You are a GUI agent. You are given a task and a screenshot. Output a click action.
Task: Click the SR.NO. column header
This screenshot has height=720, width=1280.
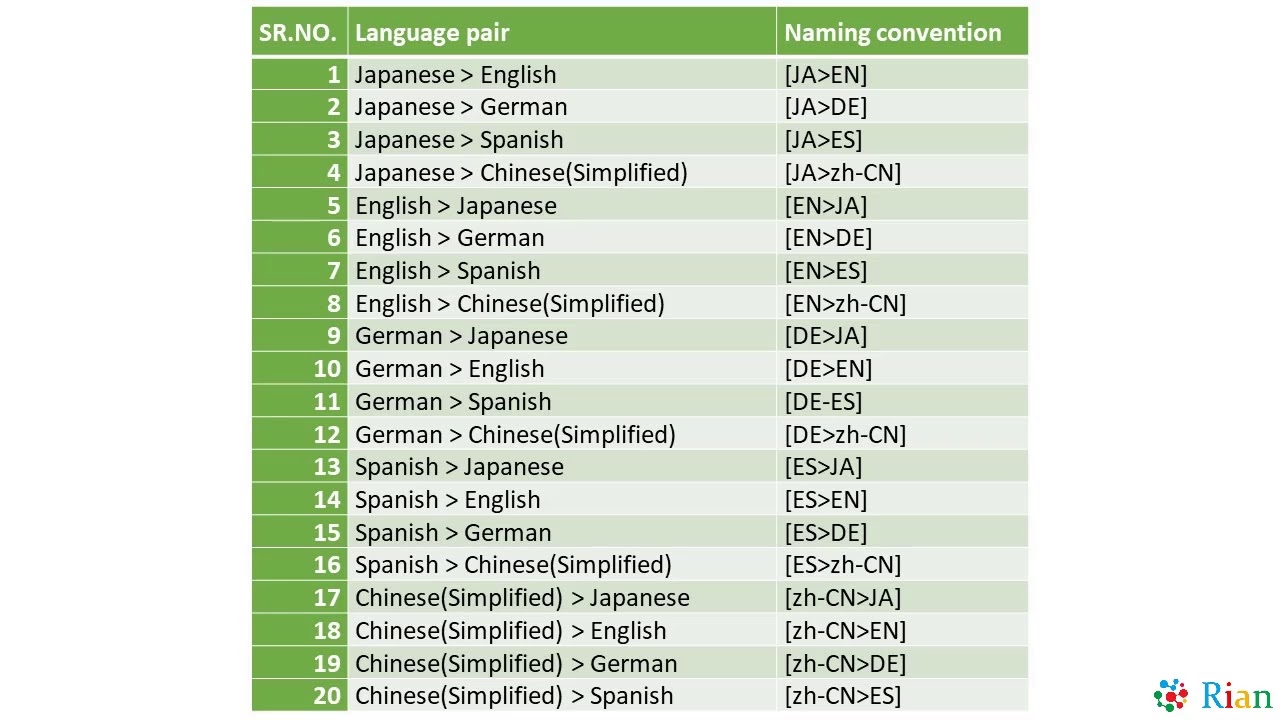click(298, 32)
